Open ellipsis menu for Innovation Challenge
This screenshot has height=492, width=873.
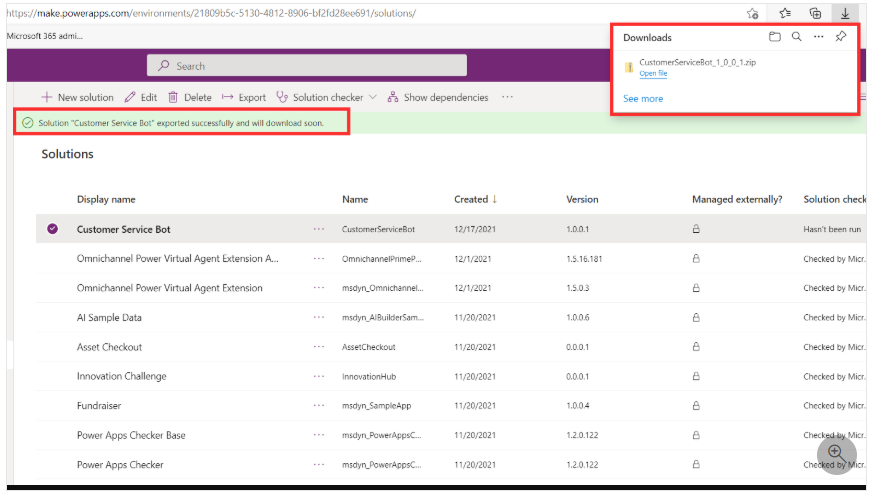coord(318,376)
